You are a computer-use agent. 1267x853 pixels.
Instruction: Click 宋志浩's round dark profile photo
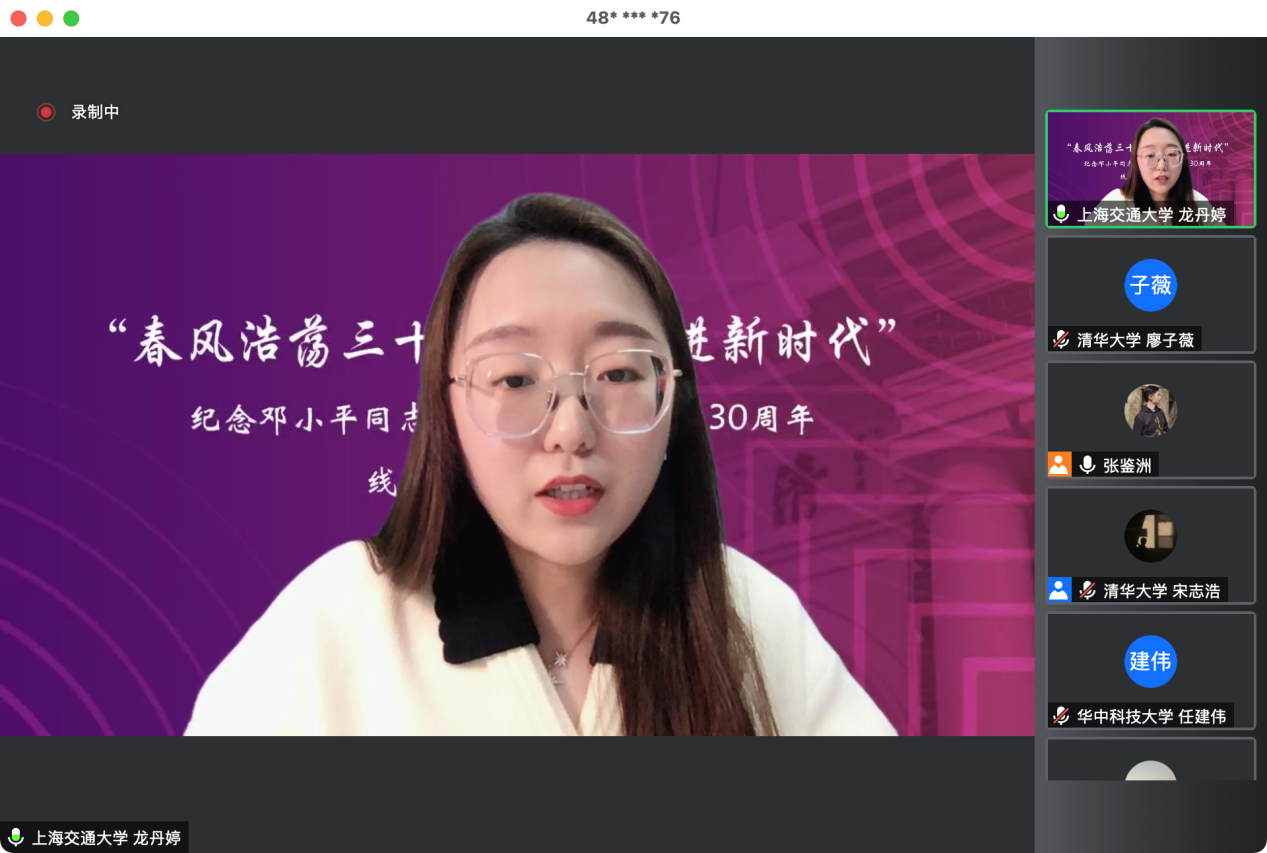point(1150,536)
